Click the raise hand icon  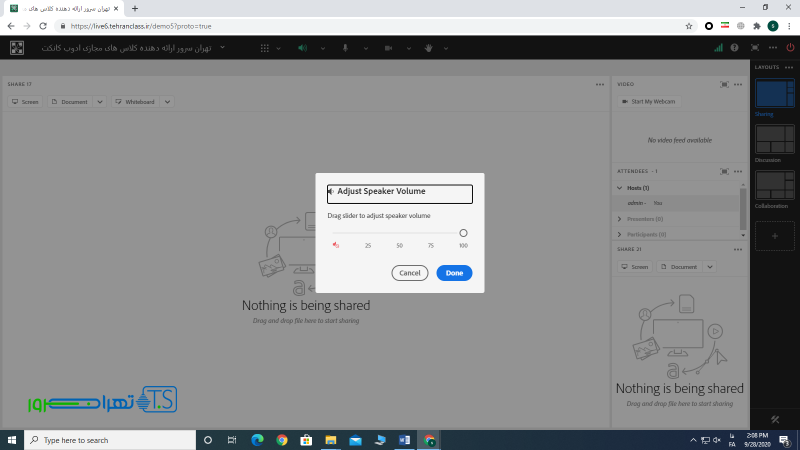point(428,47)
